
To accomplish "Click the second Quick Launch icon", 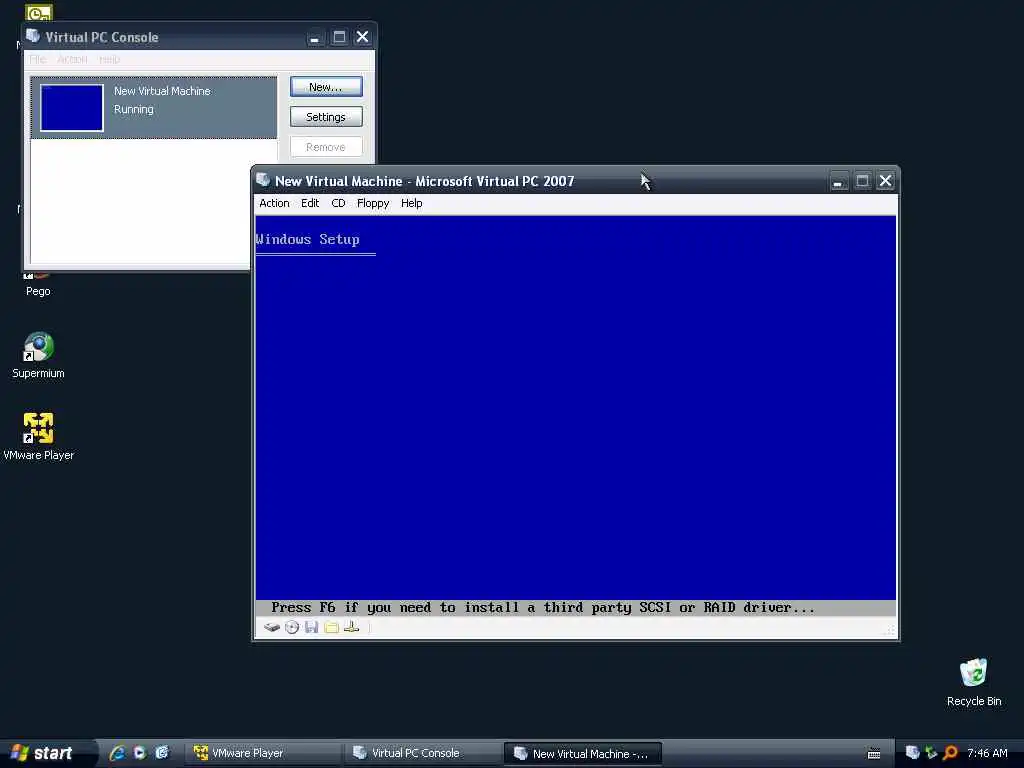I will coord(140,753).
